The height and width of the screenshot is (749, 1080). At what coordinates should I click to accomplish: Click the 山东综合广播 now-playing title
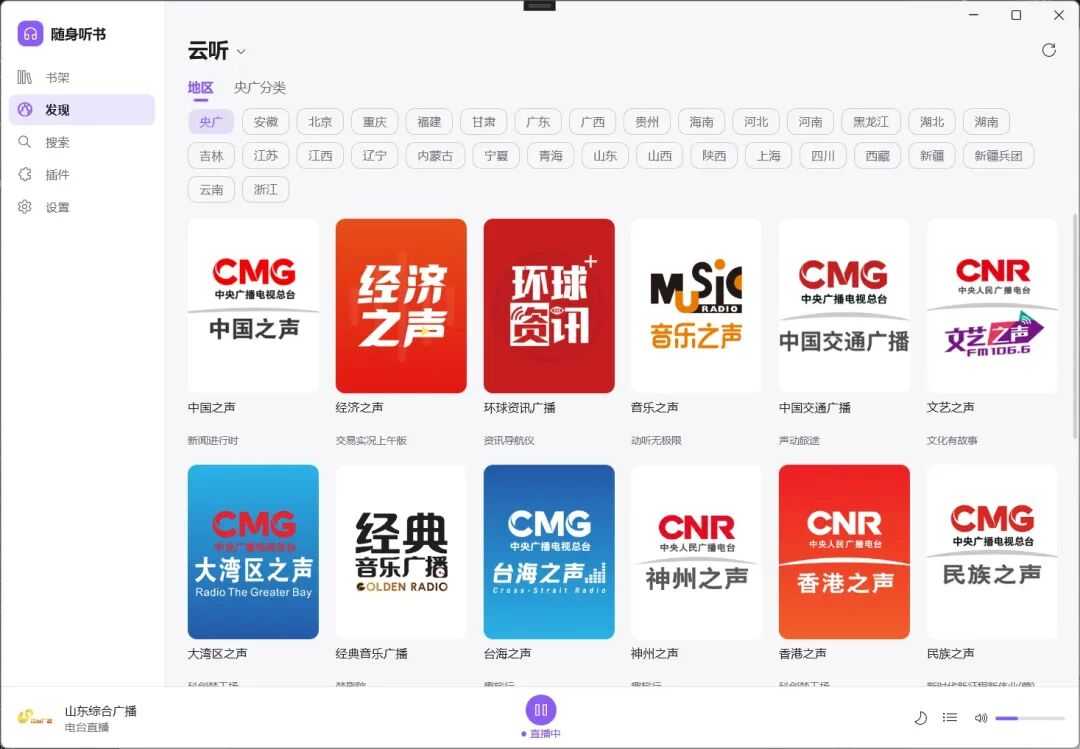coord(101,710)
